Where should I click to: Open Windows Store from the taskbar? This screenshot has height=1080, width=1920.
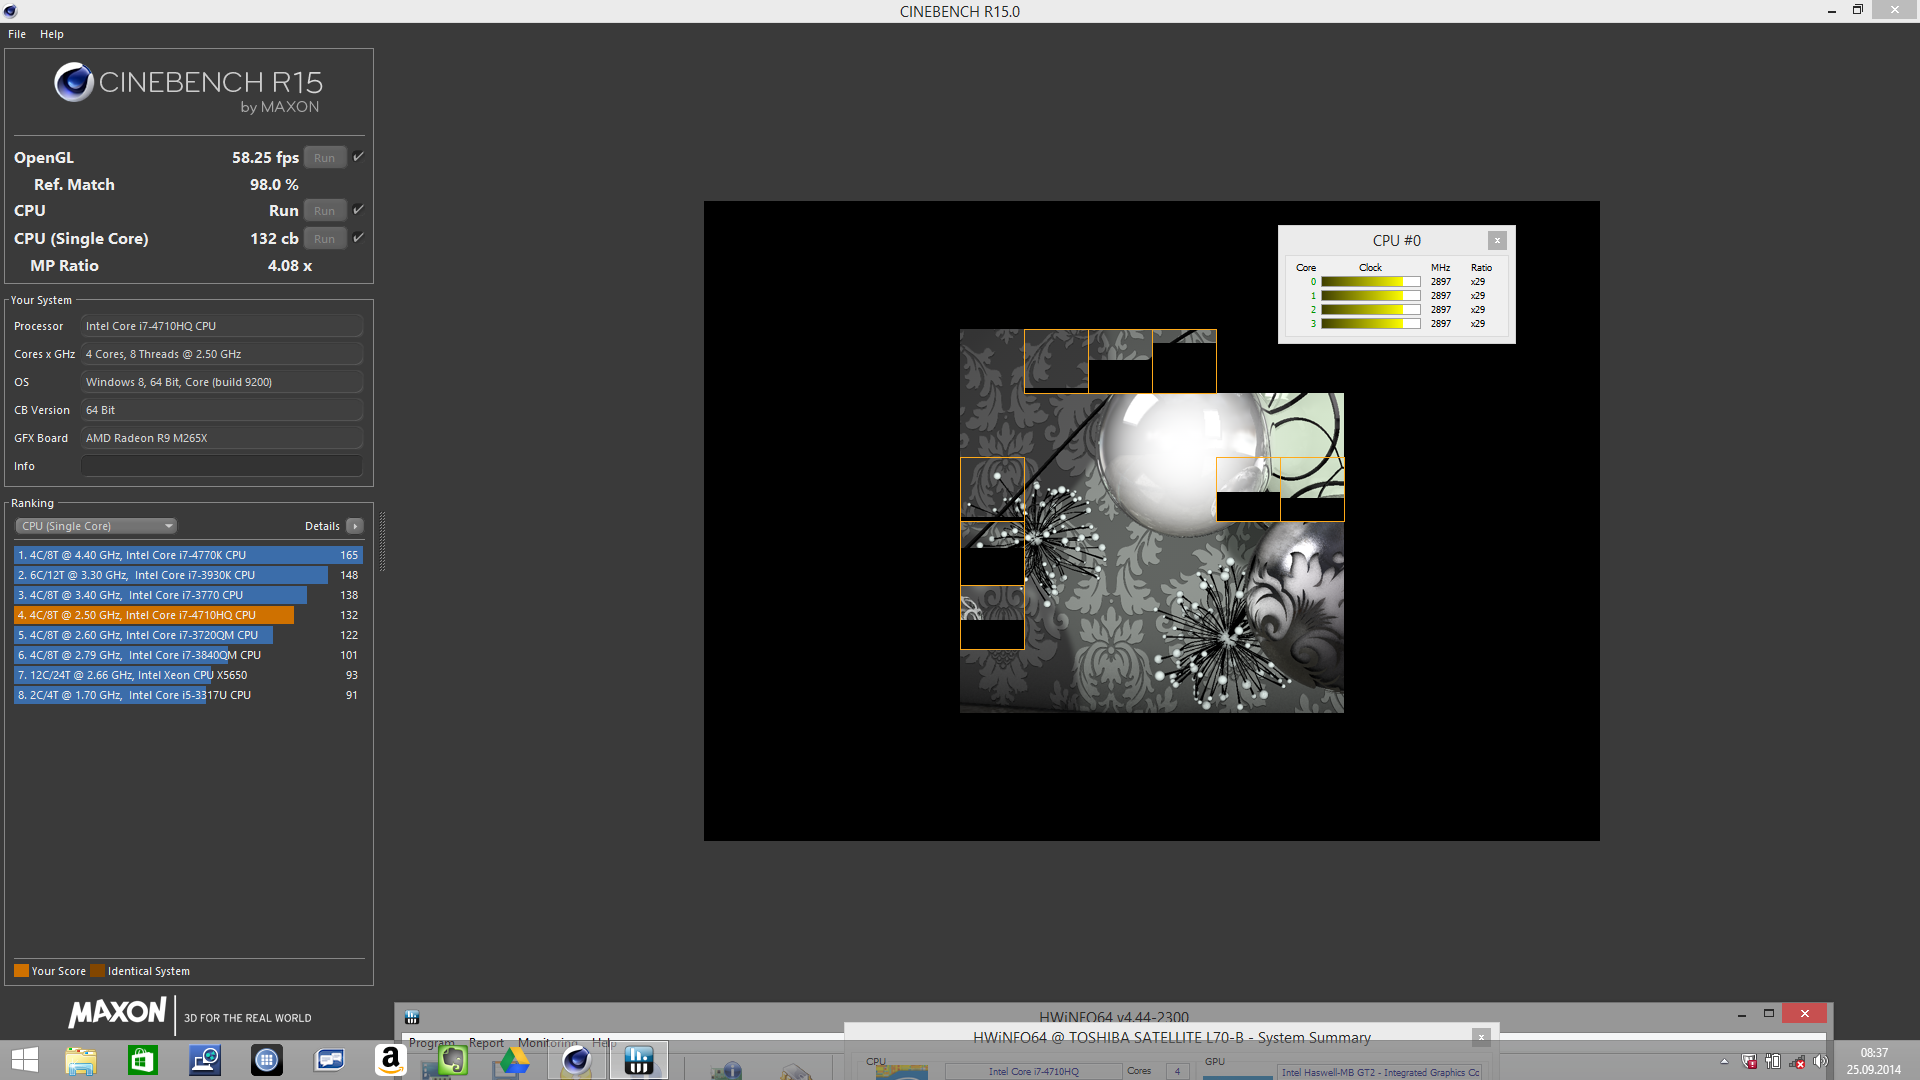[x=142, y=1060]
